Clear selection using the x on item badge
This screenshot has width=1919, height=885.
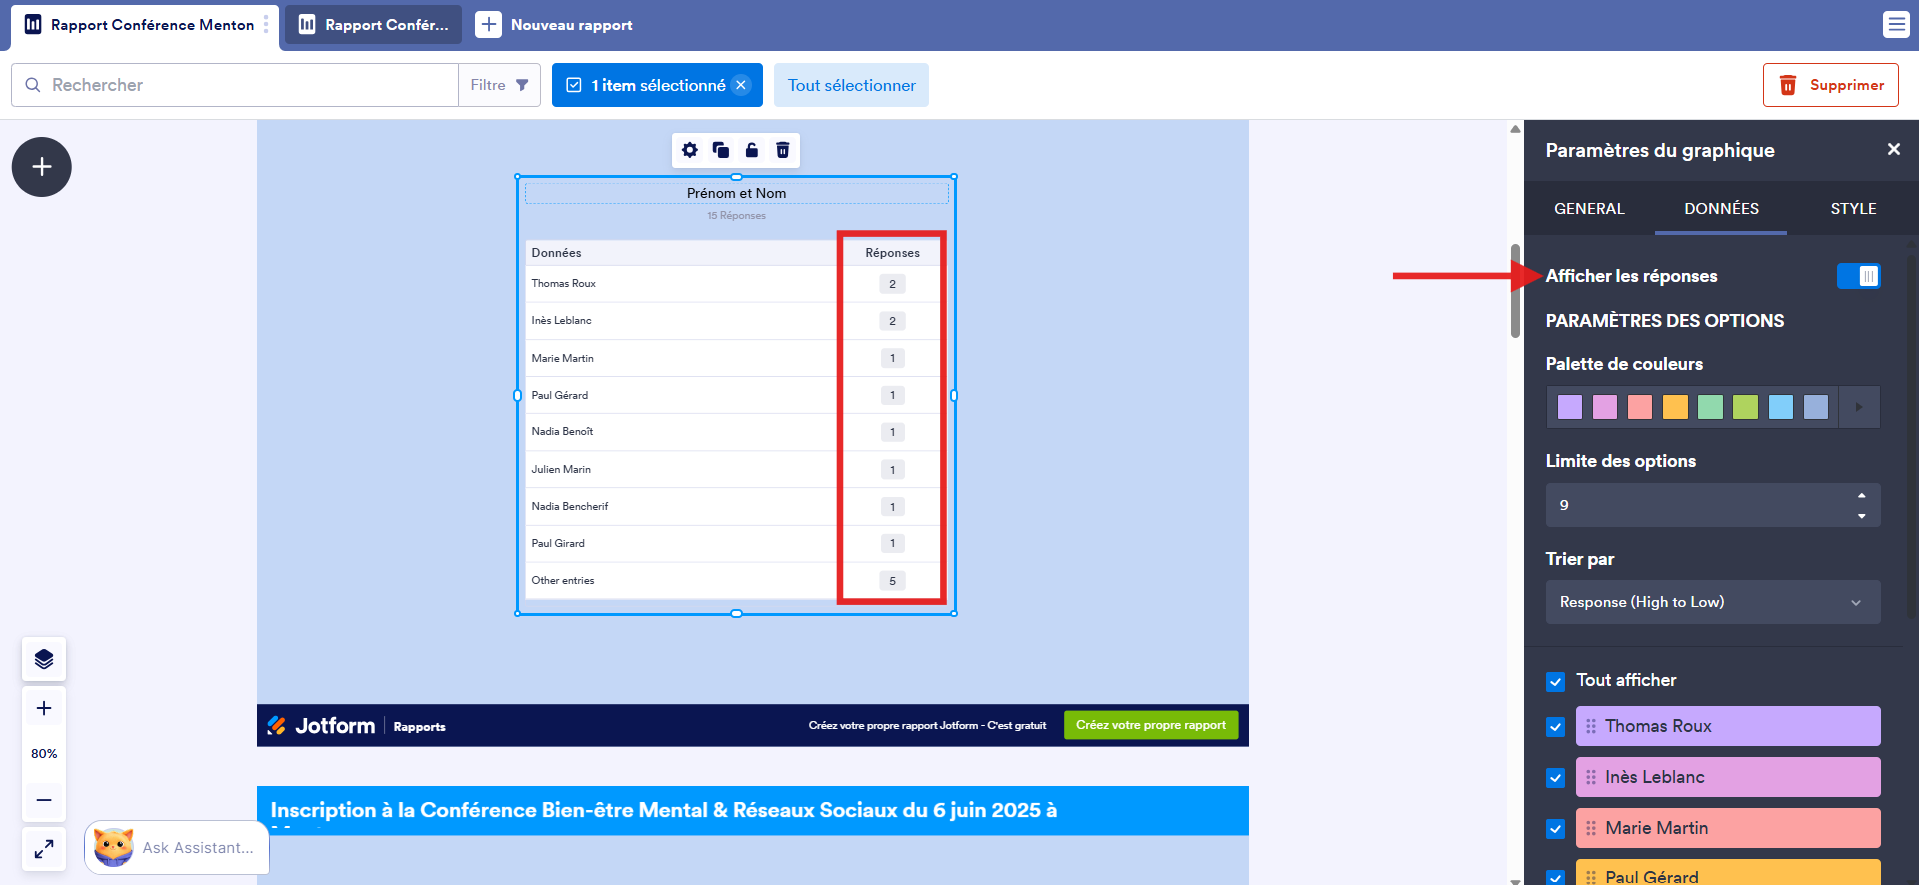click(741, 85)
